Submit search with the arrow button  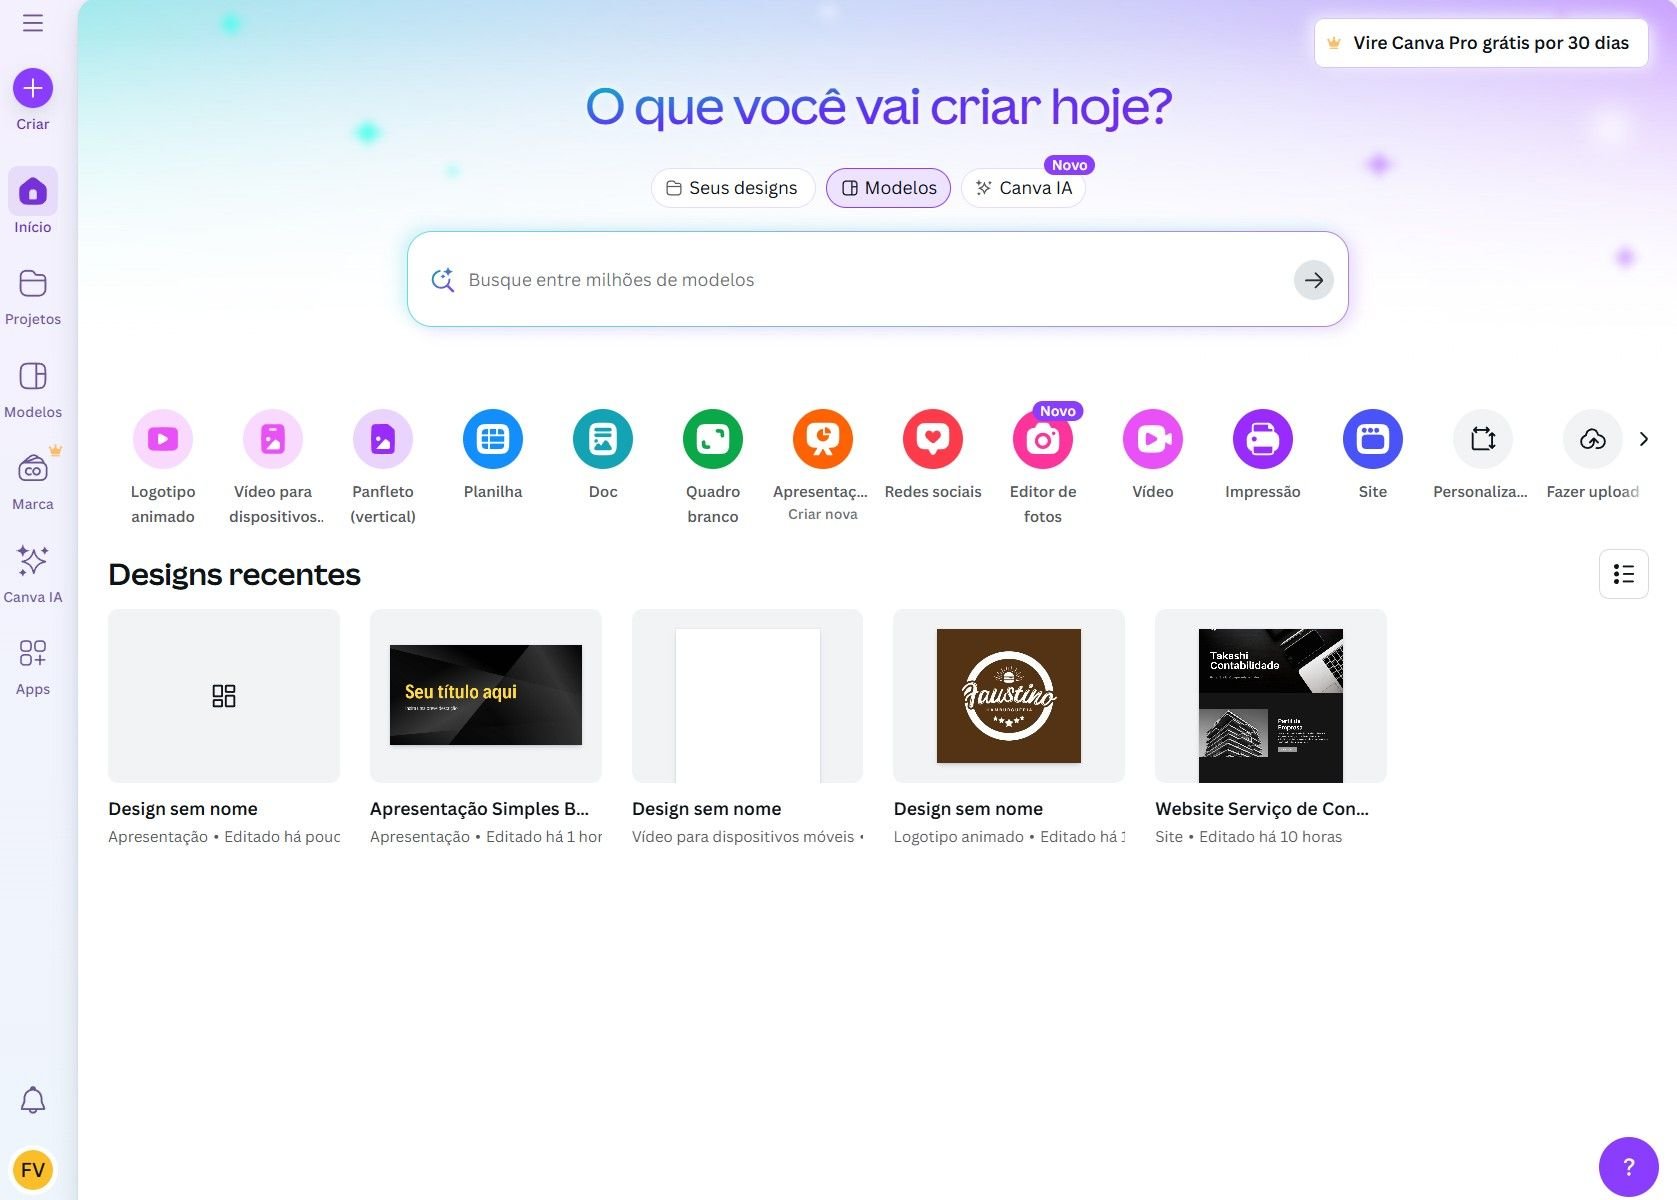pos(1314,280)
